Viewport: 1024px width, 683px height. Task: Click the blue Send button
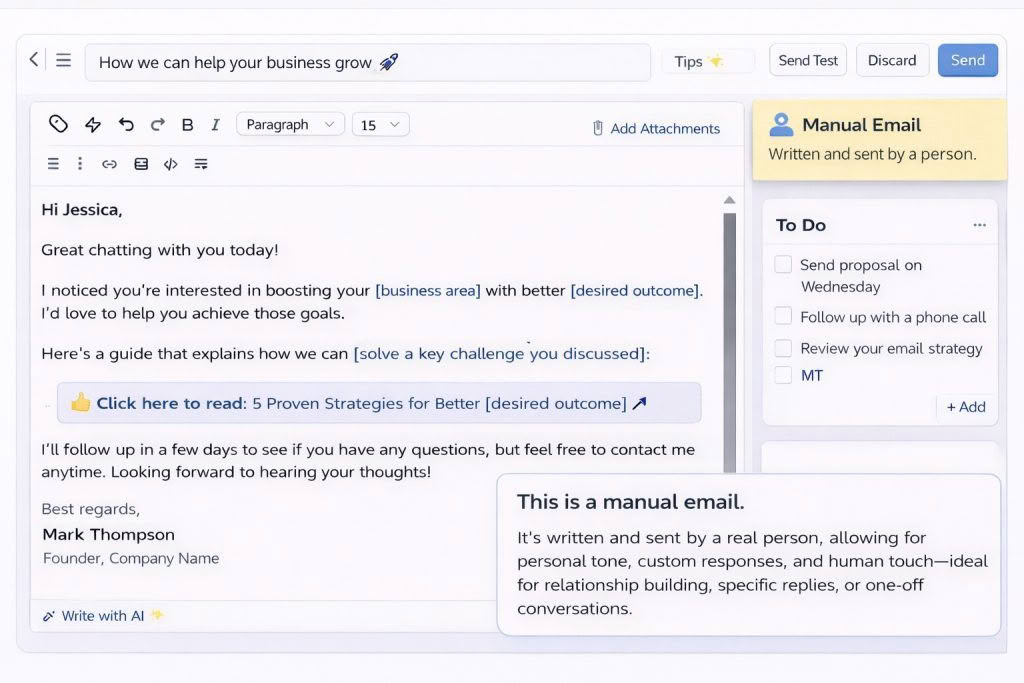[967, 60]
